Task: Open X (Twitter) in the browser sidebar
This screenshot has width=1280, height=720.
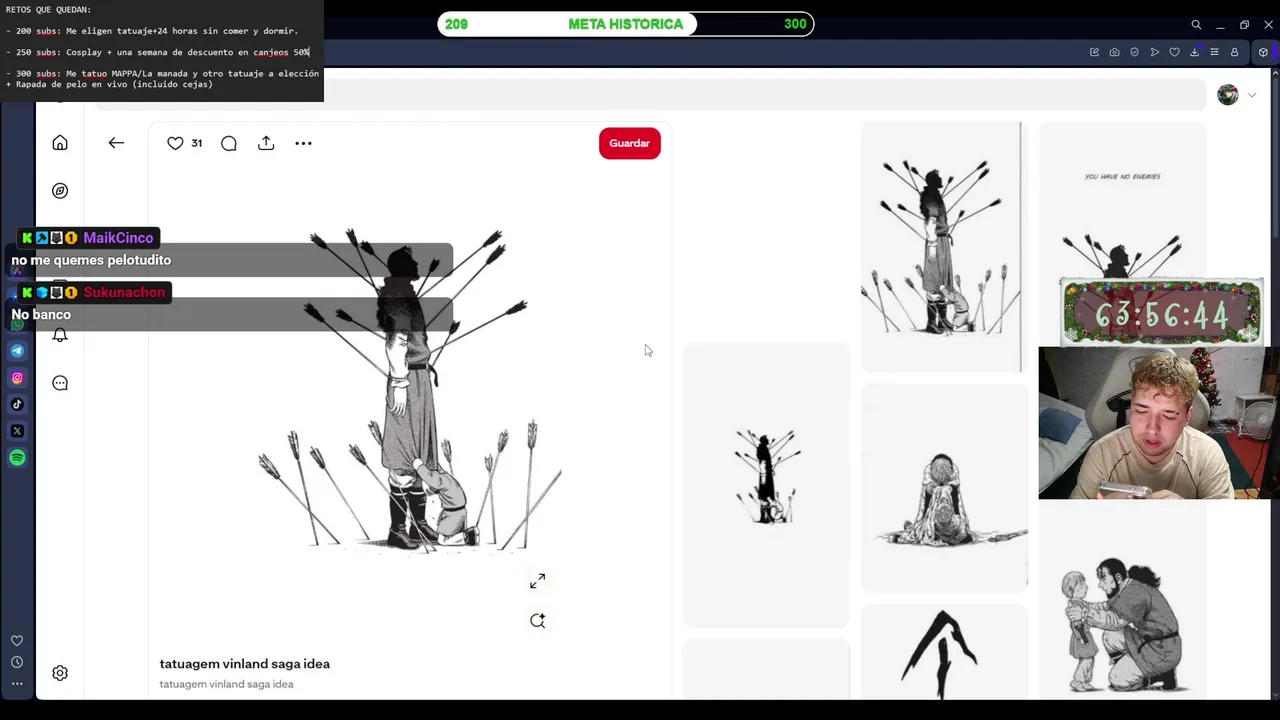Action: 17,431
